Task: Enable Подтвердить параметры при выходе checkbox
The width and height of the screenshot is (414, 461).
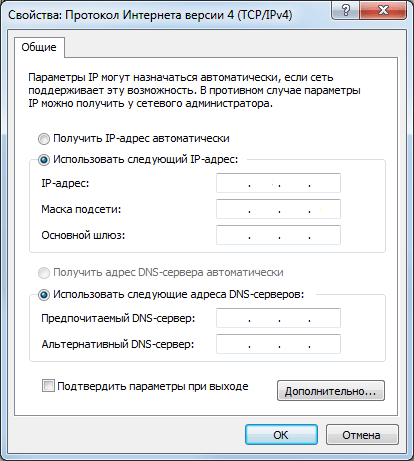Action: click(48, 386)
